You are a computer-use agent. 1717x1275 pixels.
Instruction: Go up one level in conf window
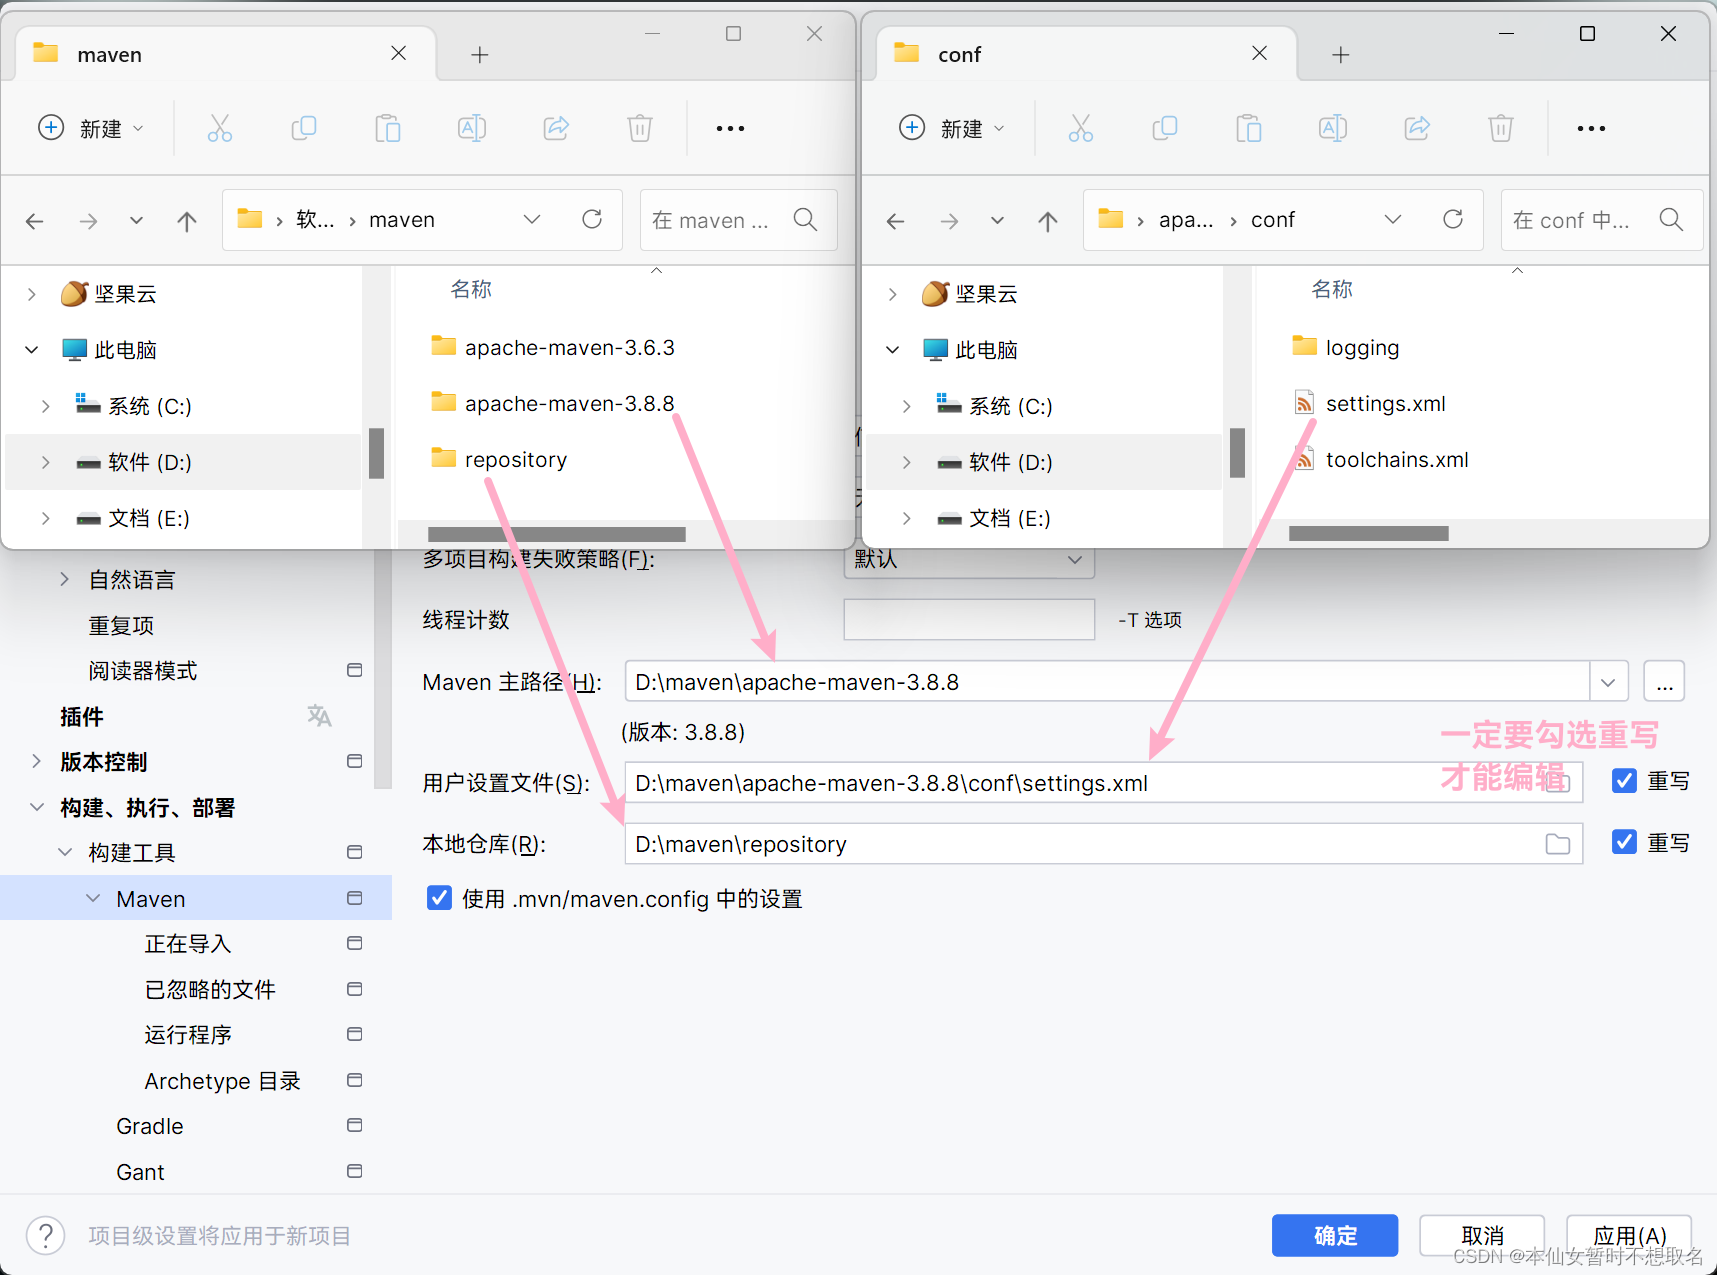pyautogui.click(x=1048, y=220)
